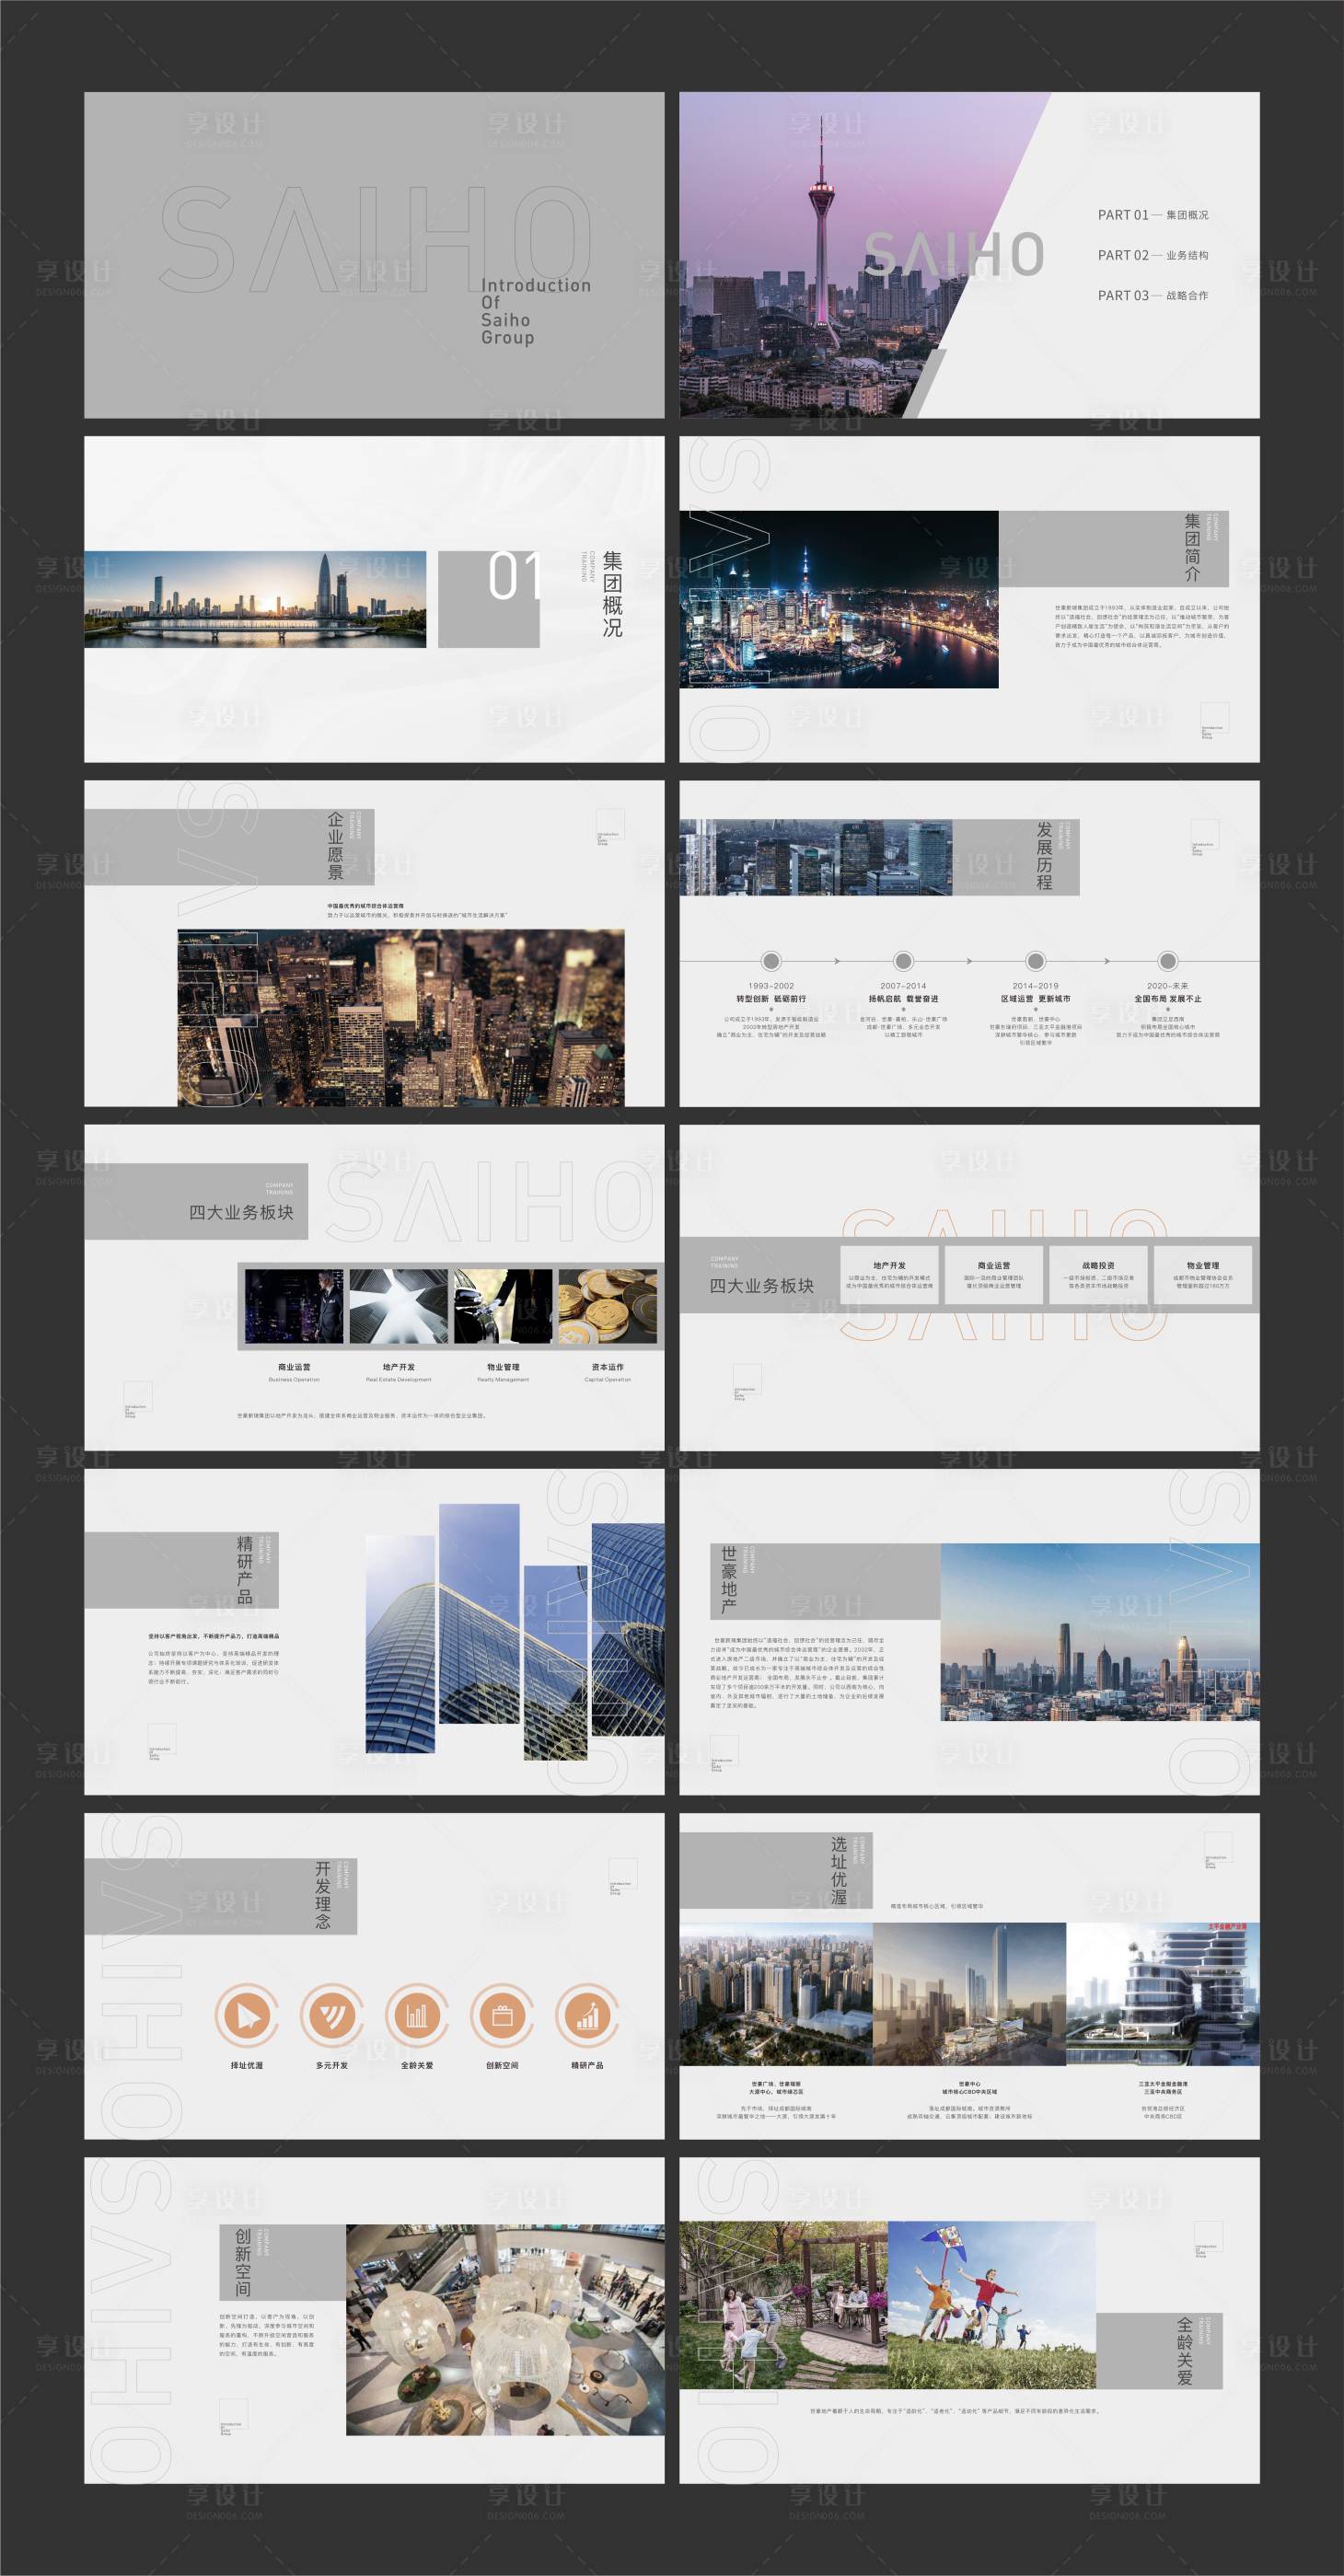Click the 地产开发 Real Estate Development label
The height and width of the screenshot is (2576, 1344).
pos(398,1372)
